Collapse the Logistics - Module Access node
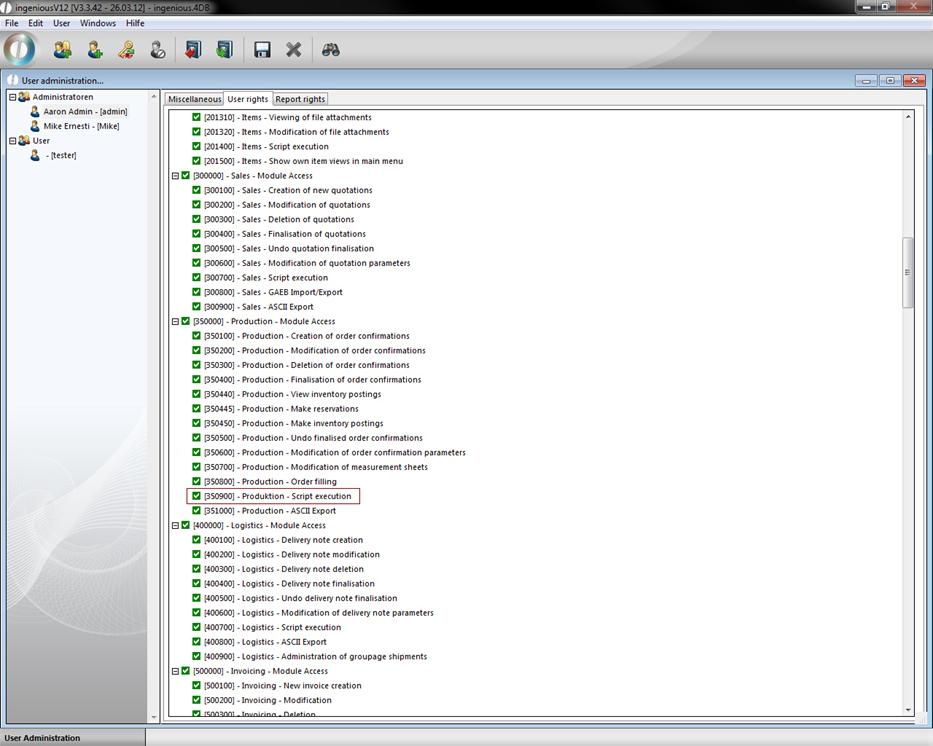The image size is (933, 746). 175,525
